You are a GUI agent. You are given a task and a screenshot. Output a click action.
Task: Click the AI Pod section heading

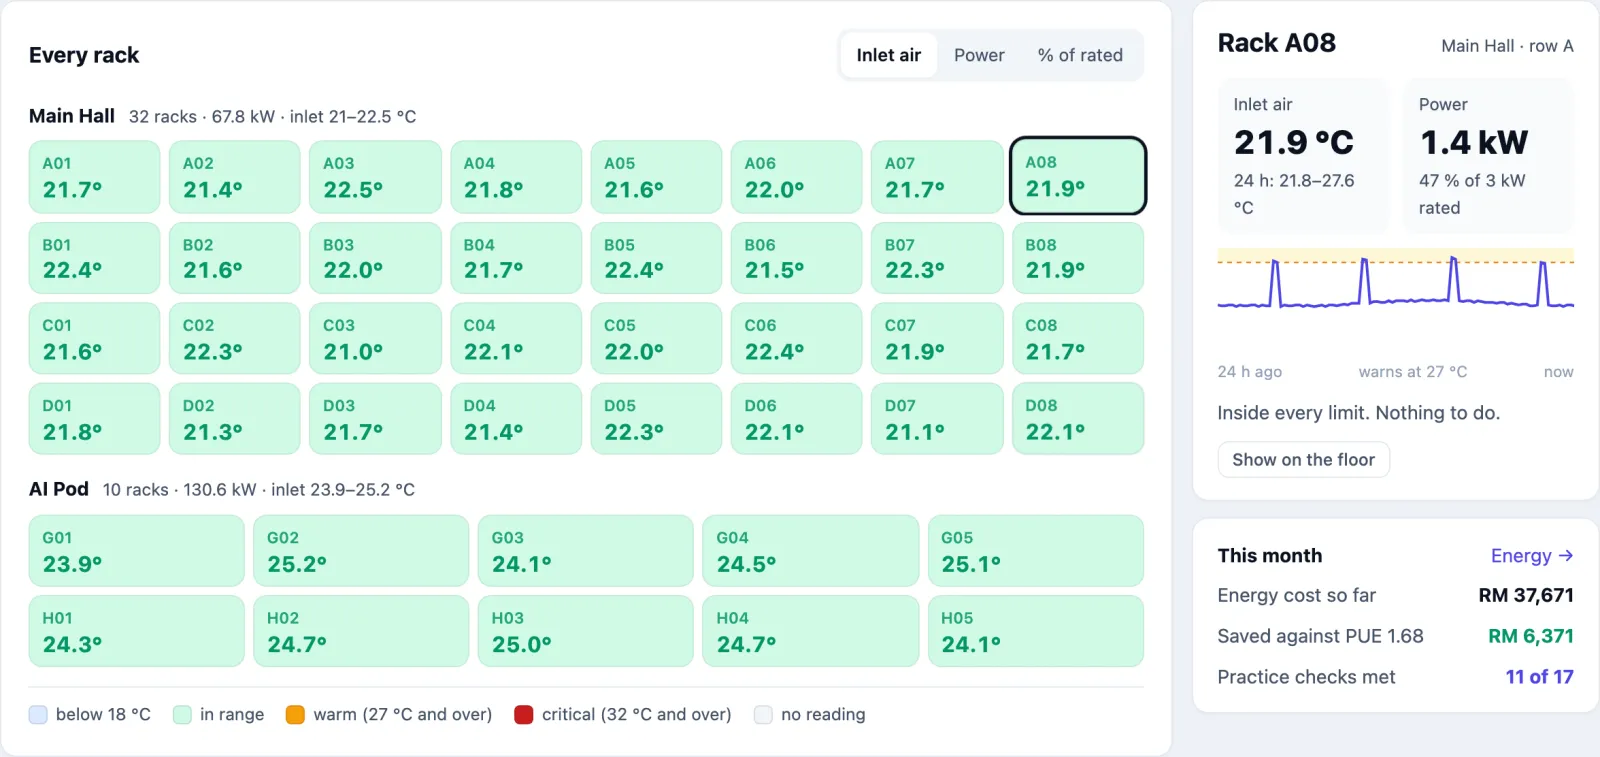tap(59, 489)
